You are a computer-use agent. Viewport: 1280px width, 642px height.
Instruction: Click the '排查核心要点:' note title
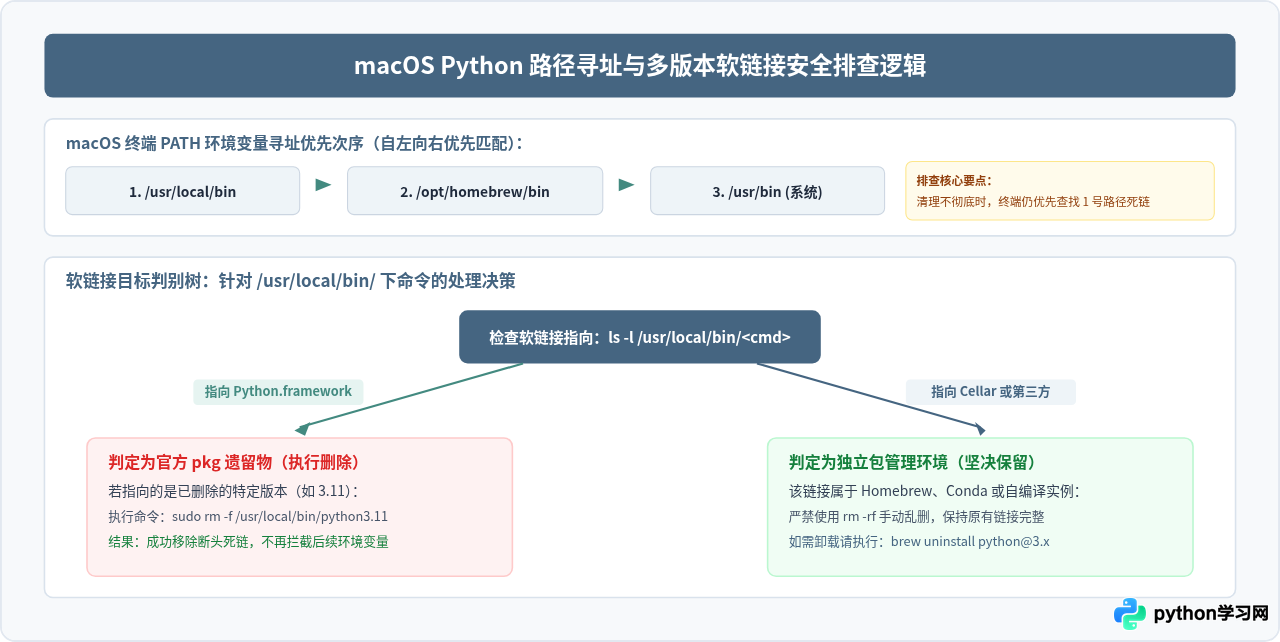point(954,181)
